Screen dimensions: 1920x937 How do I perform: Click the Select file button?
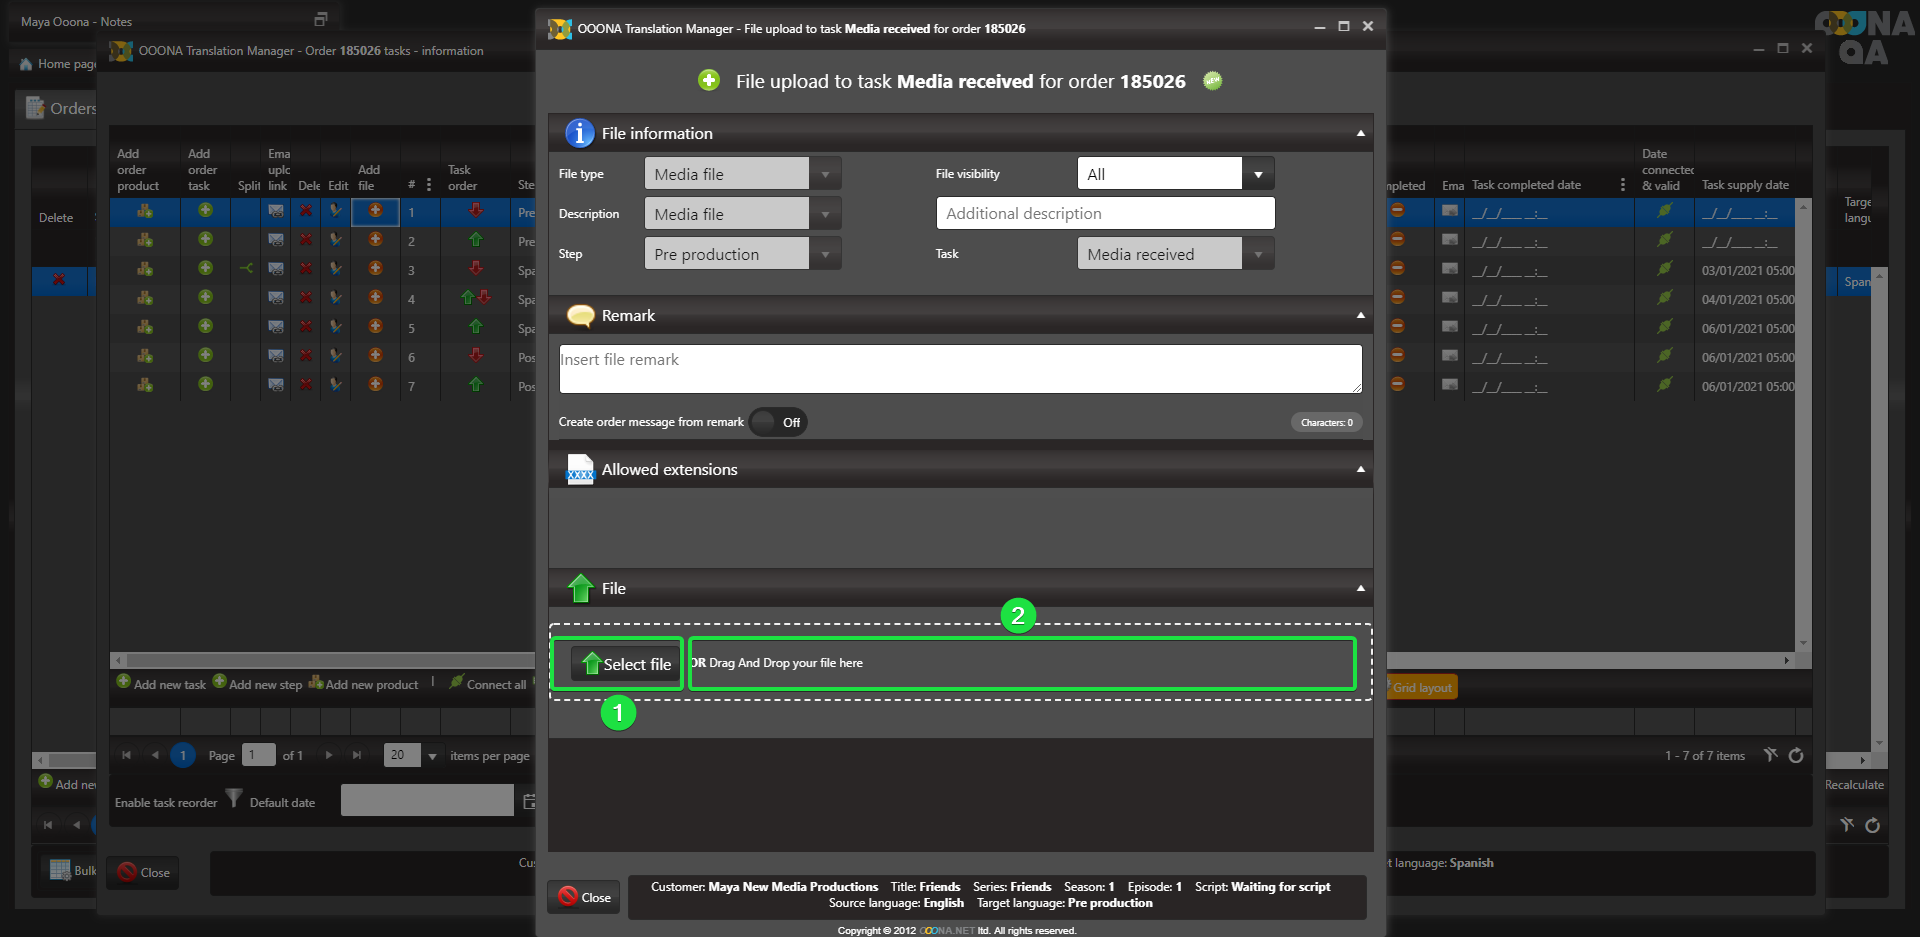point(626,664)
